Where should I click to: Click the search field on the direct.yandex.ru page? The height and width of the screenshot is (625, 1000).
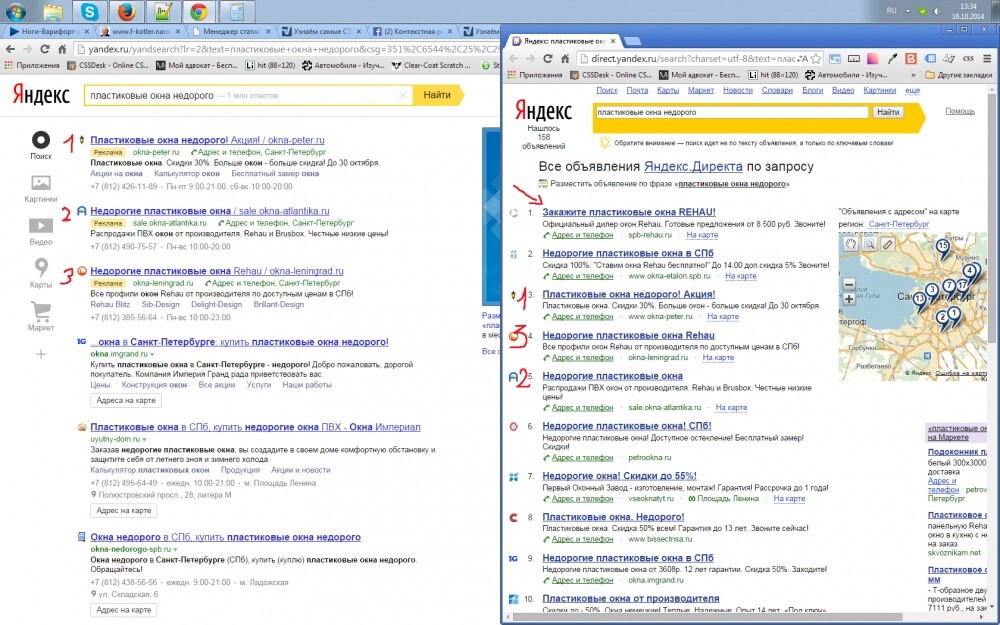click(x=732, y=112)
